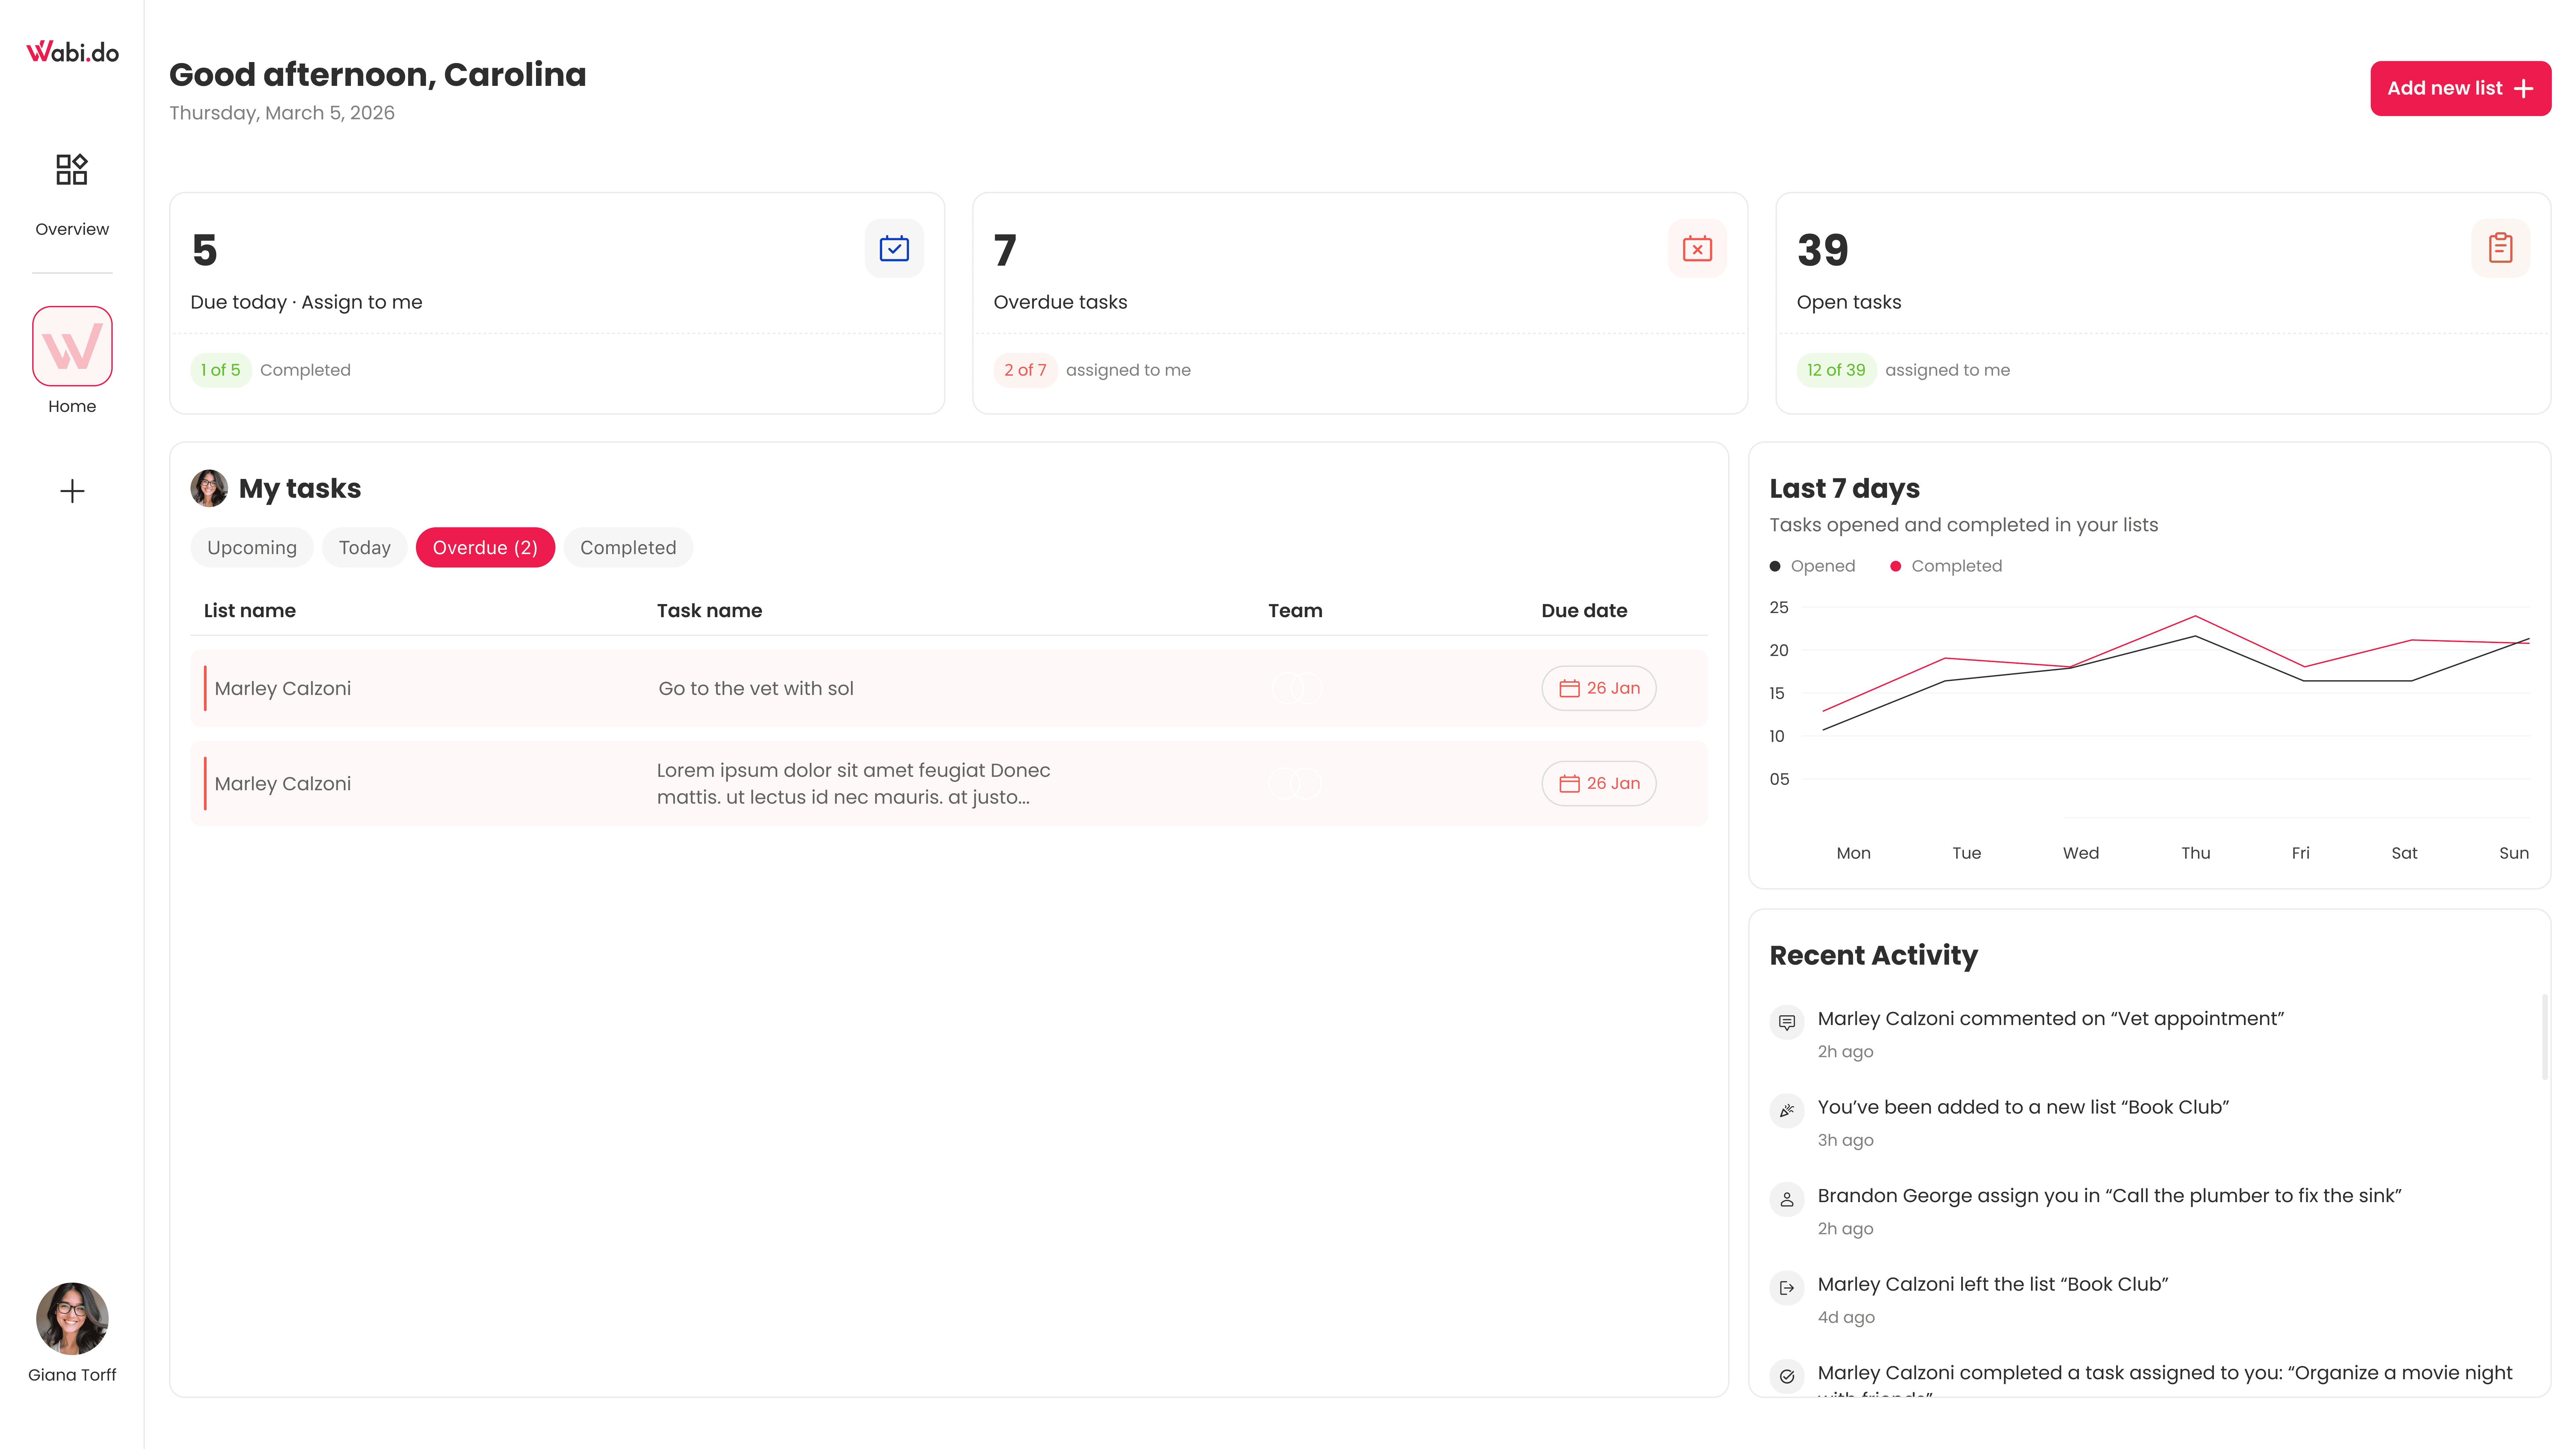Image resolution: width=2576 pixels, height=1449 pixels.
Task: Click the '12 of 39' assigned badge
Action: [1836, 370]
